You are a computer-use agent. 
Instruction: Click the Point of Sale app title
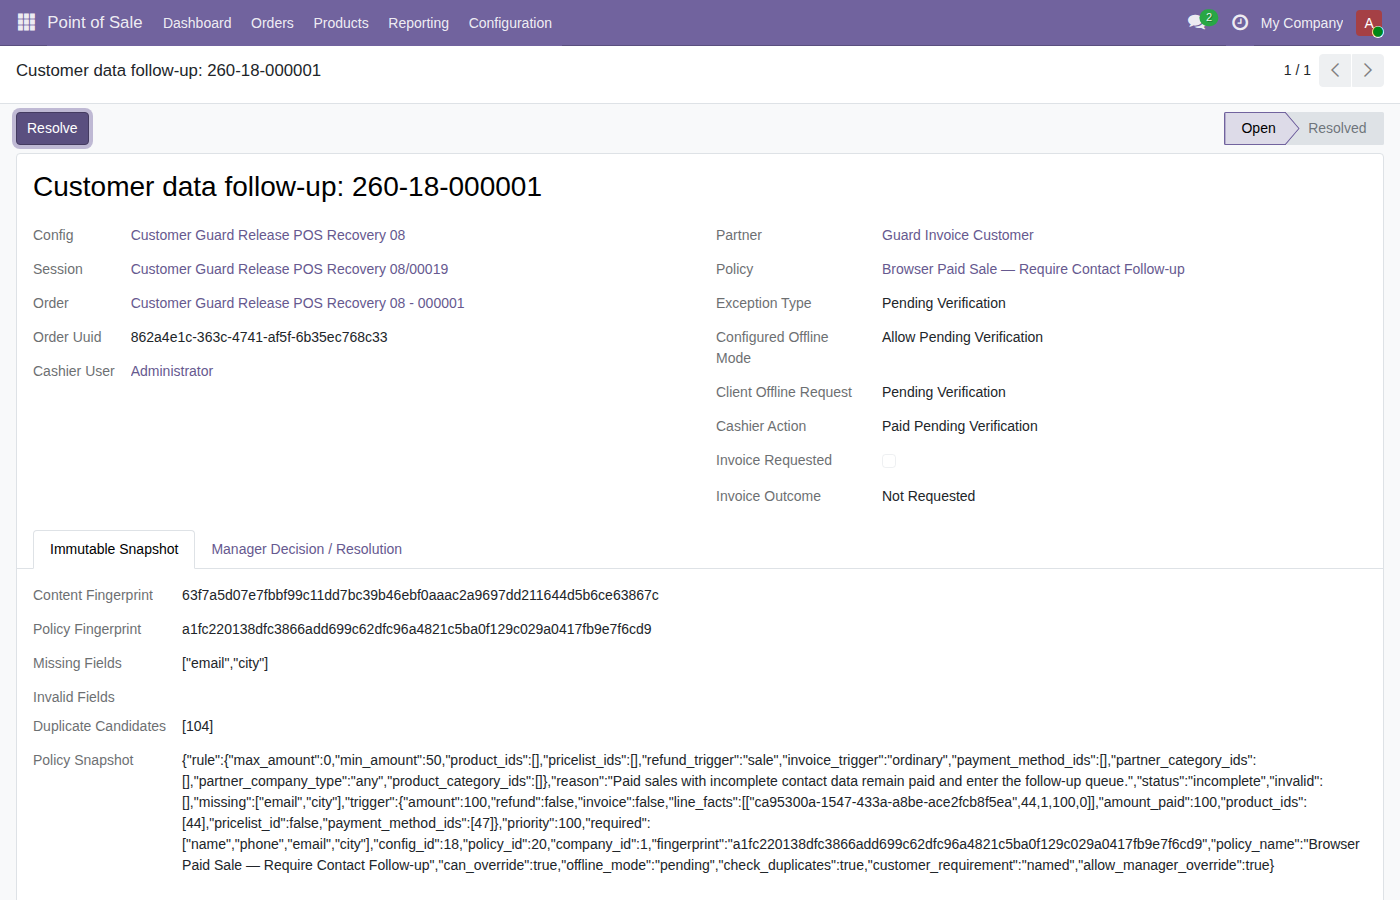pos(95,22)
